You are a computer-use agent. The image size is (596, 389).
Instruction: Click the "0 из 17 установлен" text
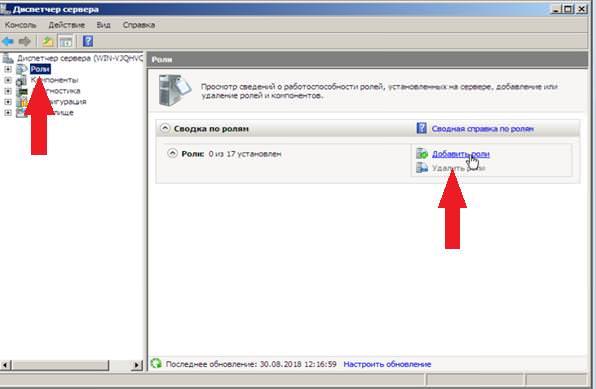(x=245, y=154)
